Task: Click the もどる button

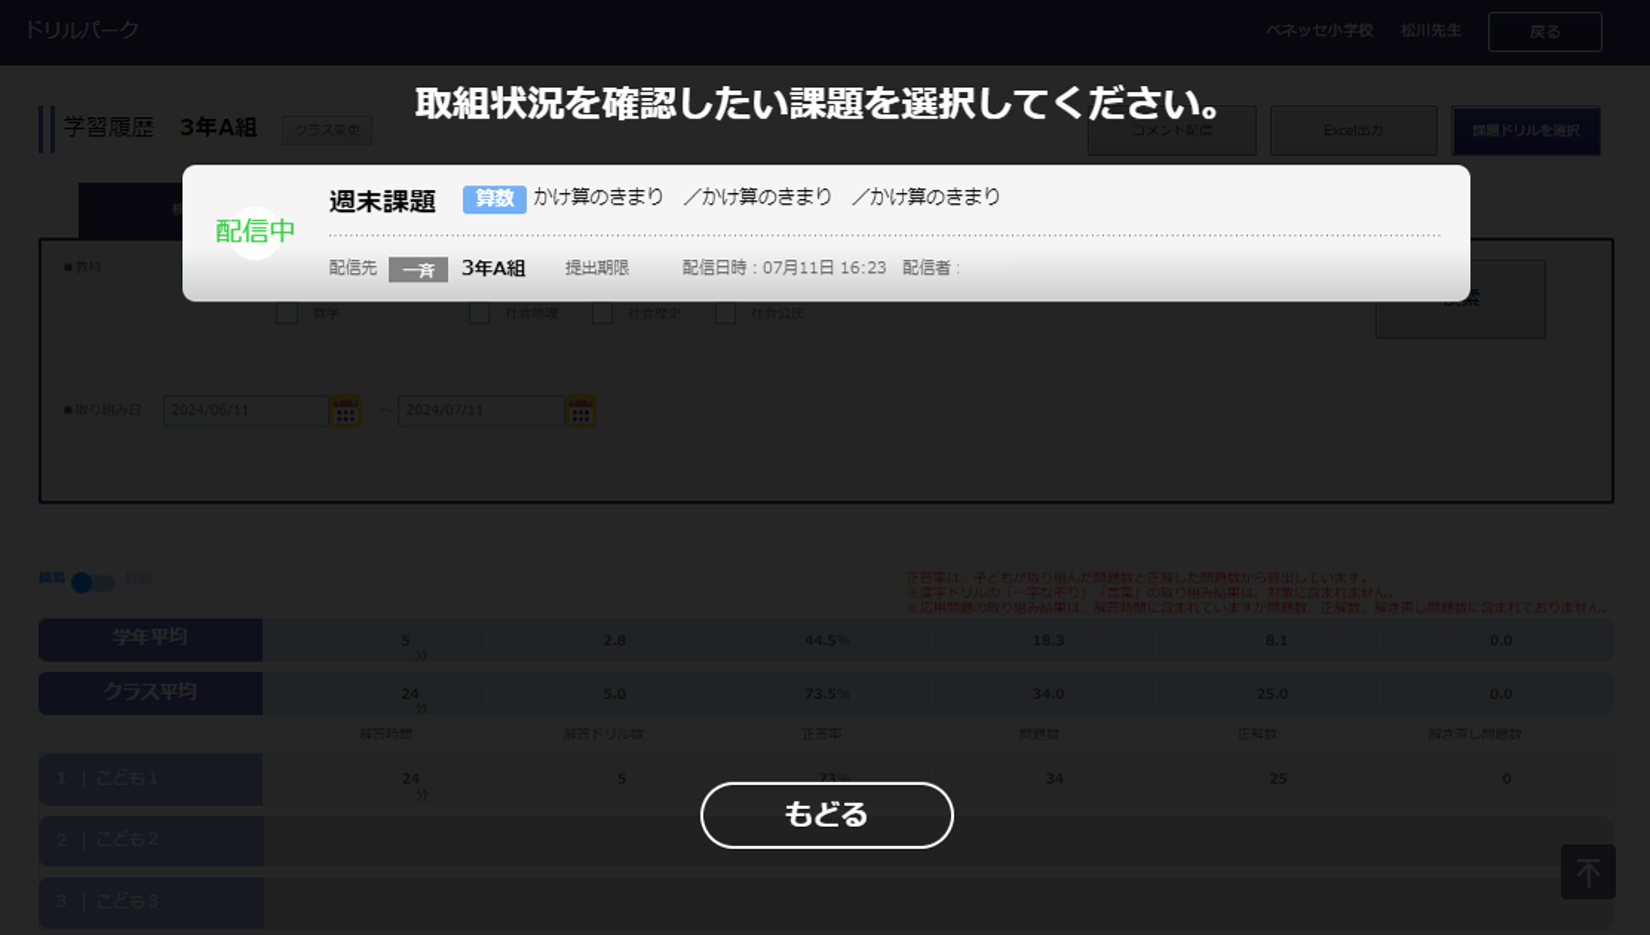Action: point(826,815)
